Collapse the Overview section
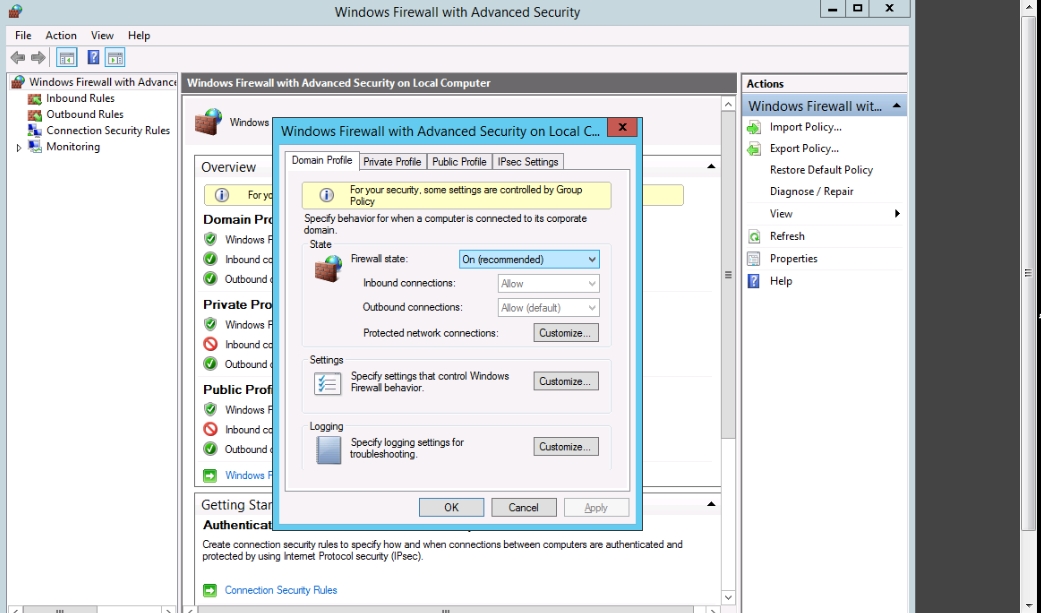Viewport: 1041px width, 613px height. click(x=711, y=166)
